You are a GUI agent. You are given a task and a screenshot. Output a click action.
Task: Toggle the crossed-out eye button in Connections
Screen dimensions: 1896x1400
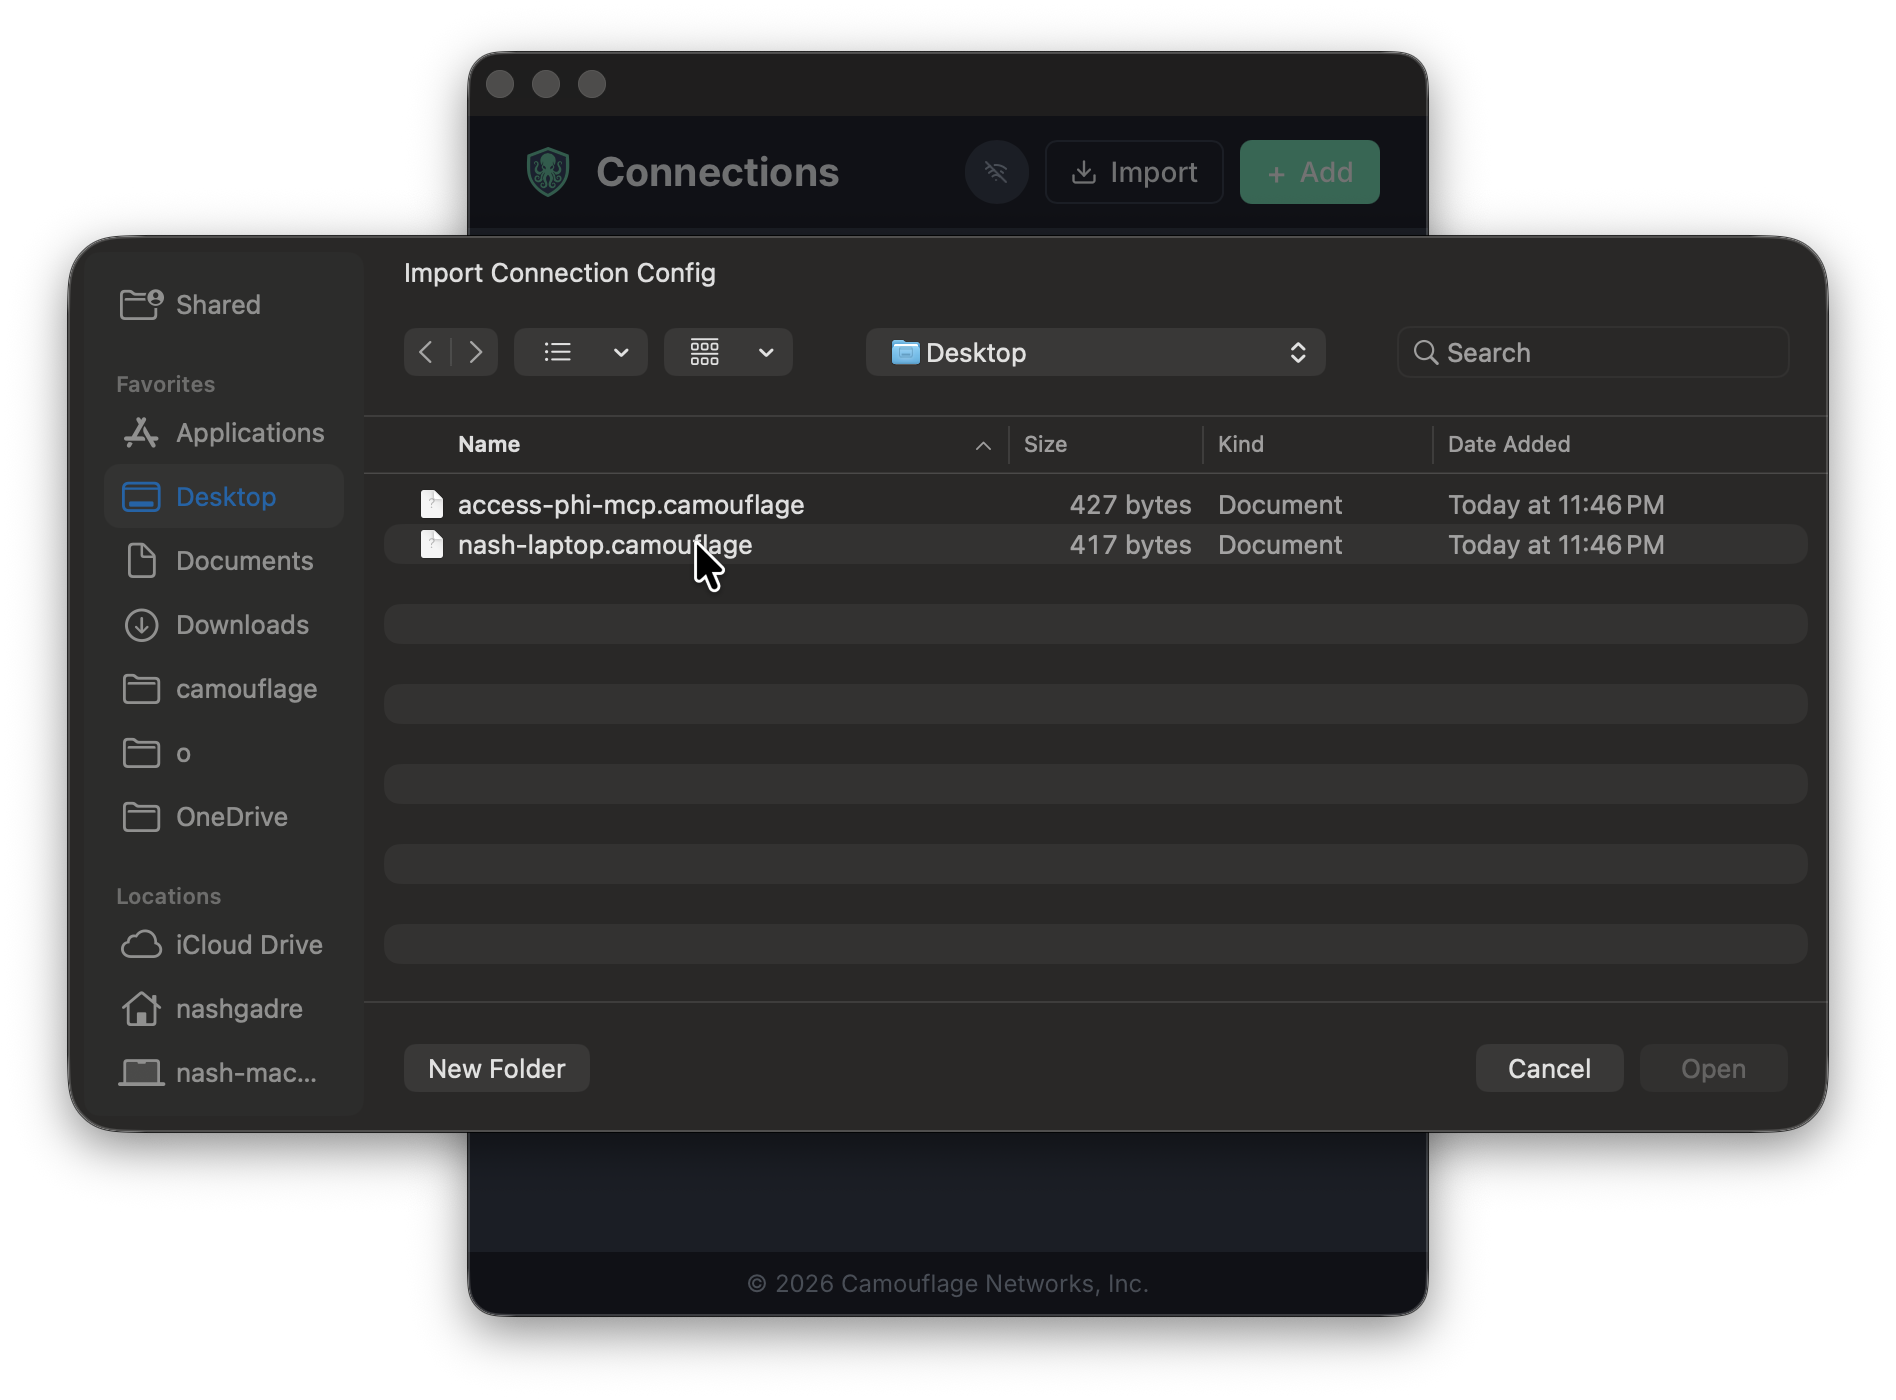point(996,172)
